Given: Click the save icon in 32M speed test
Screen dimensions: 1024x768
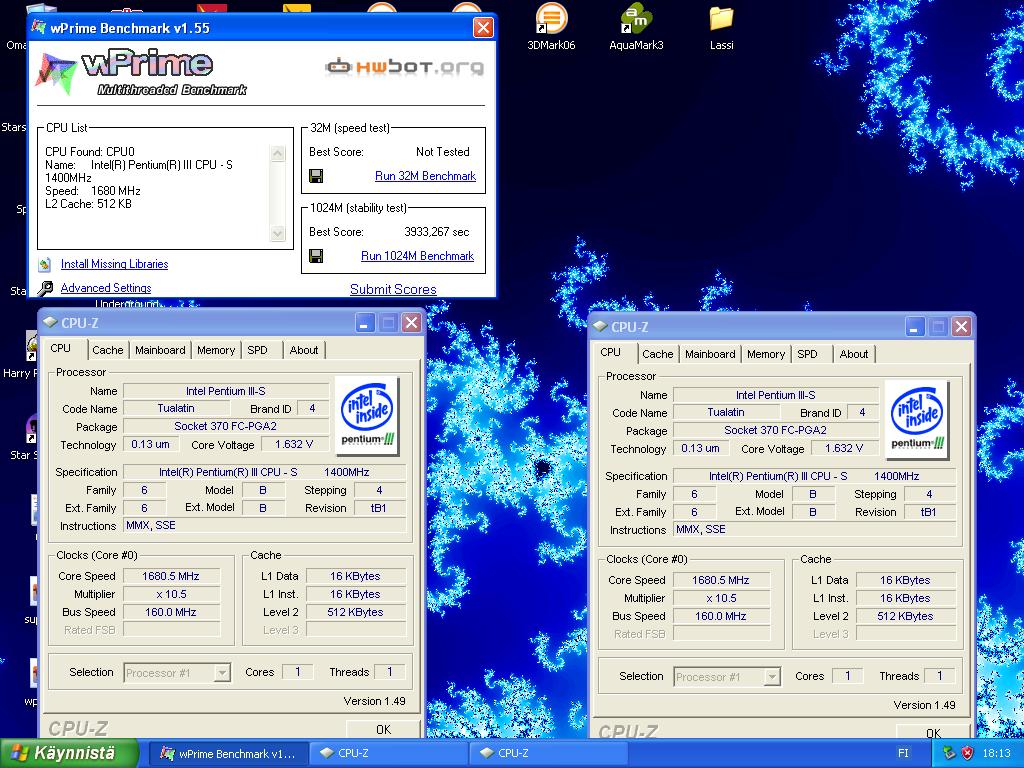Looking at the screenshot, I should (316, 176).
